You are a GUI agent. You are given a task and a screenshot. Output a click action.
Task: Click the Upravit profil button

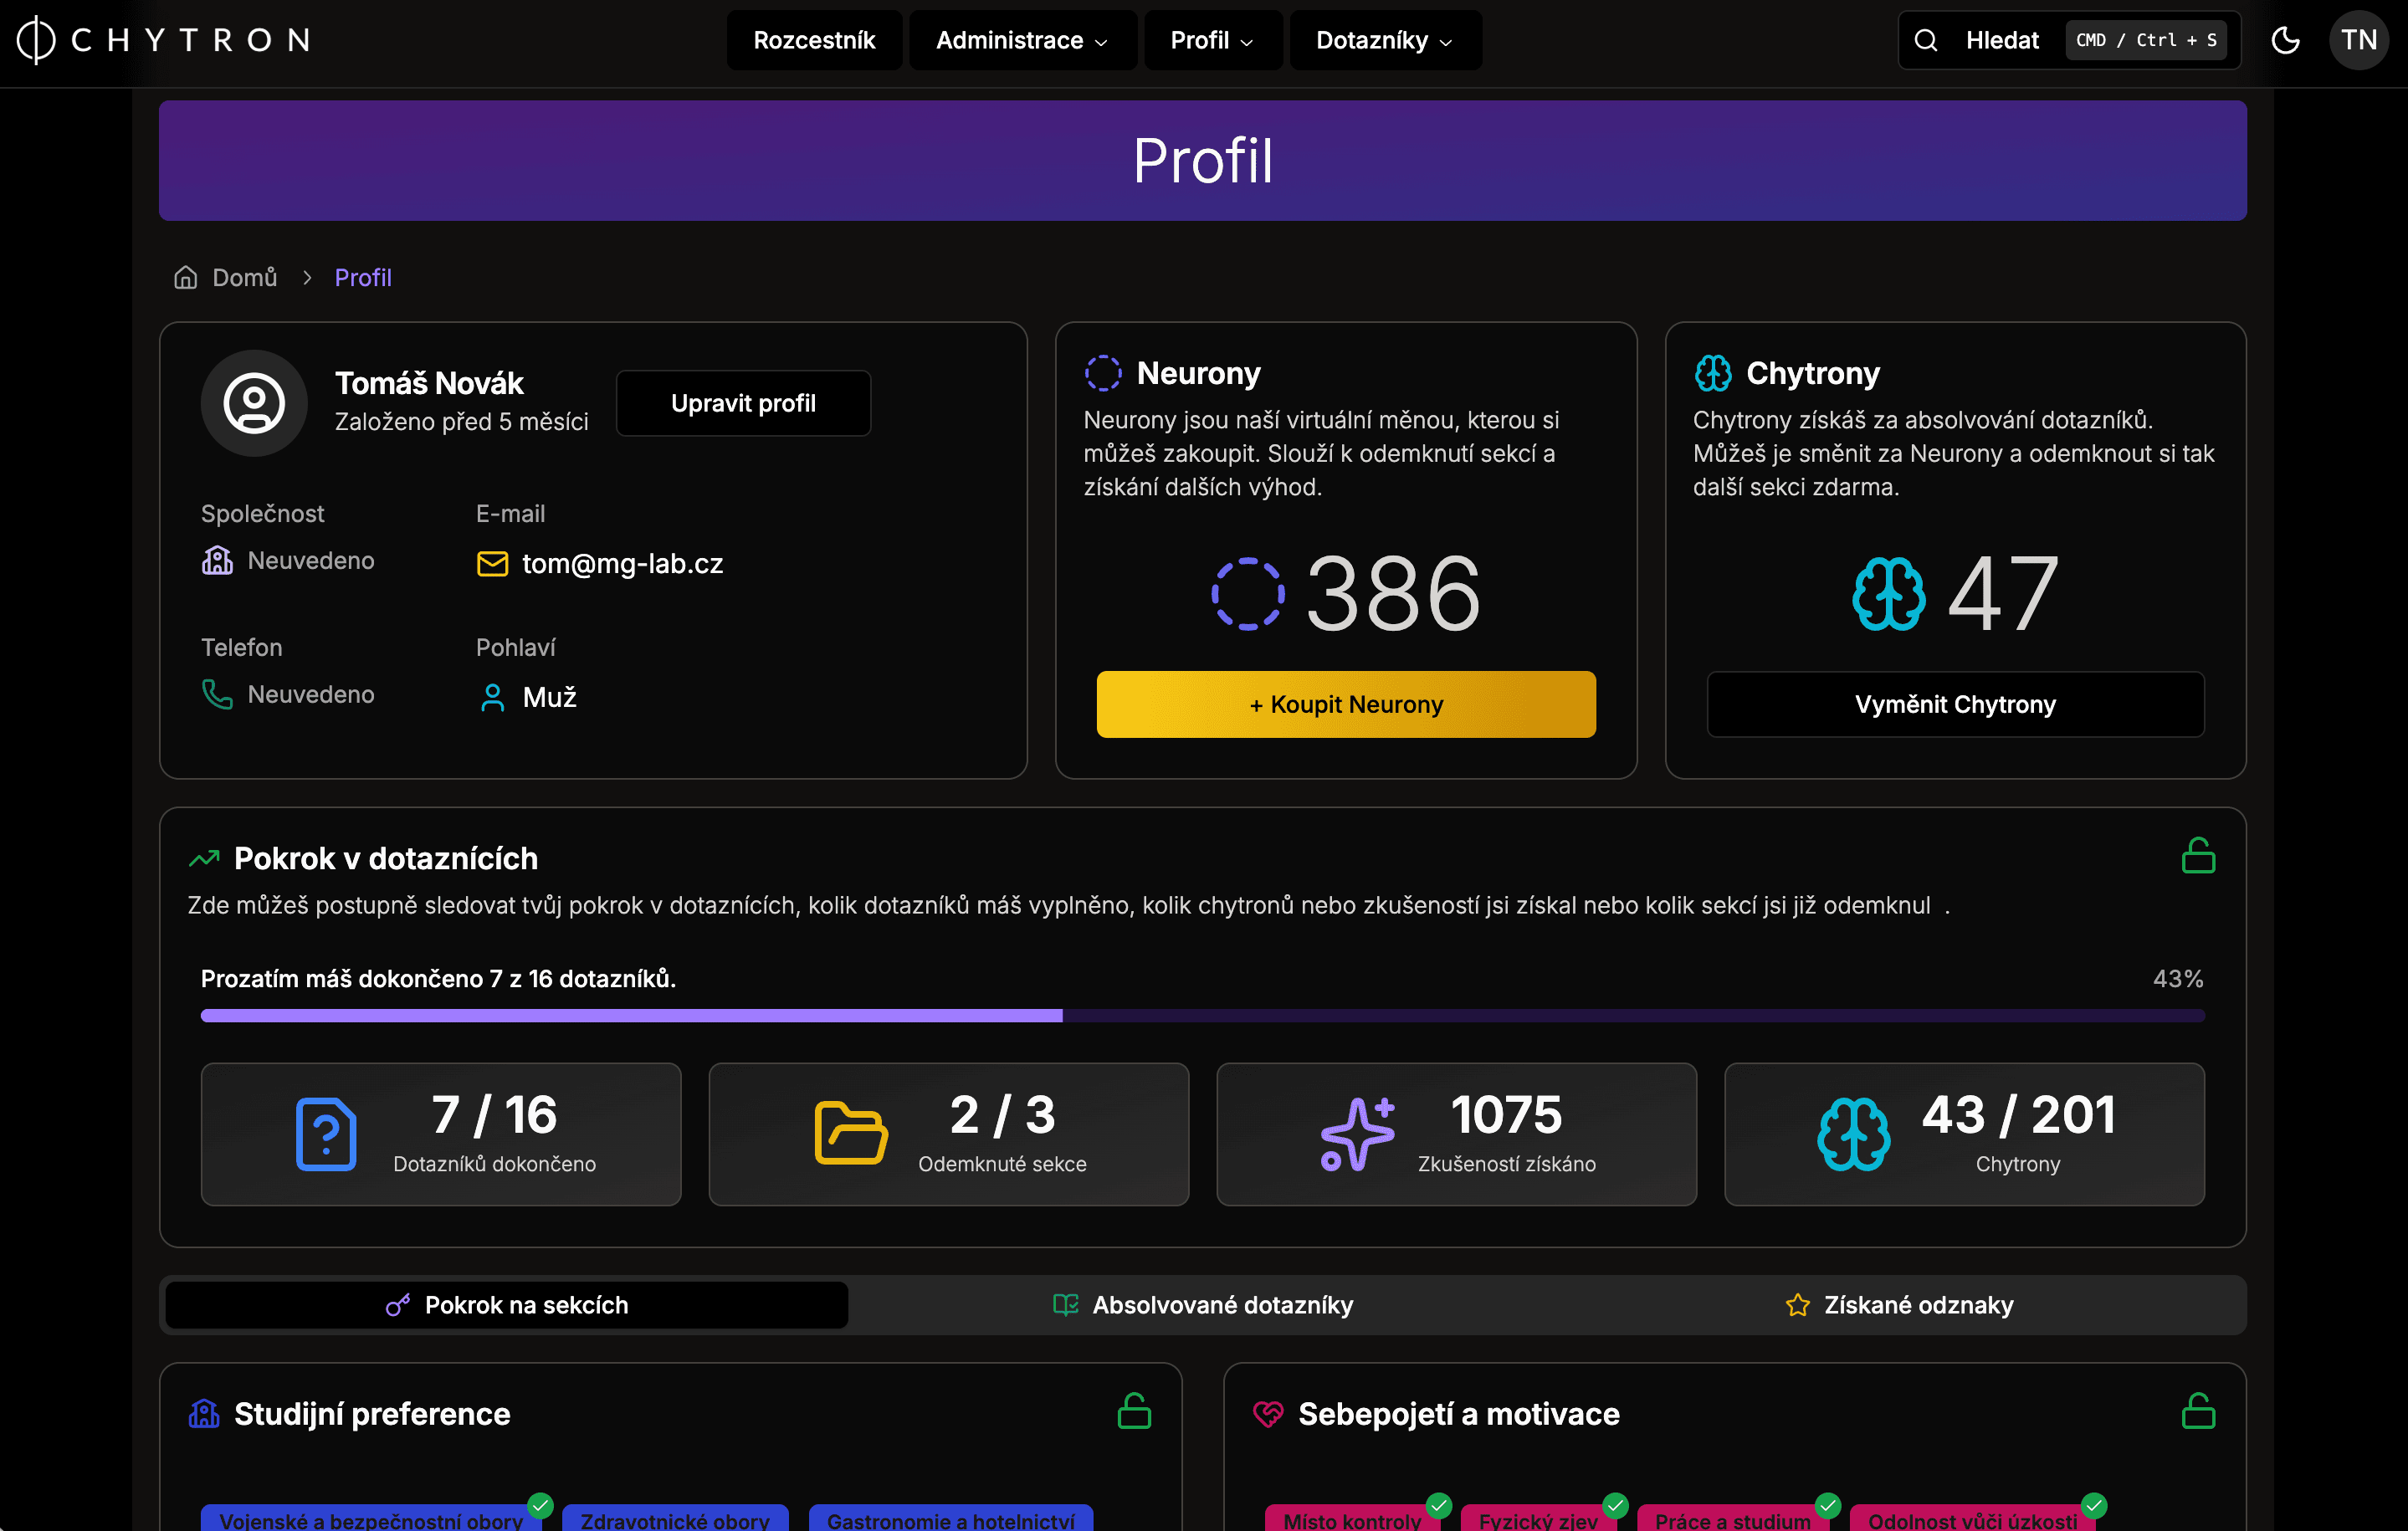(x=743, y=403)
